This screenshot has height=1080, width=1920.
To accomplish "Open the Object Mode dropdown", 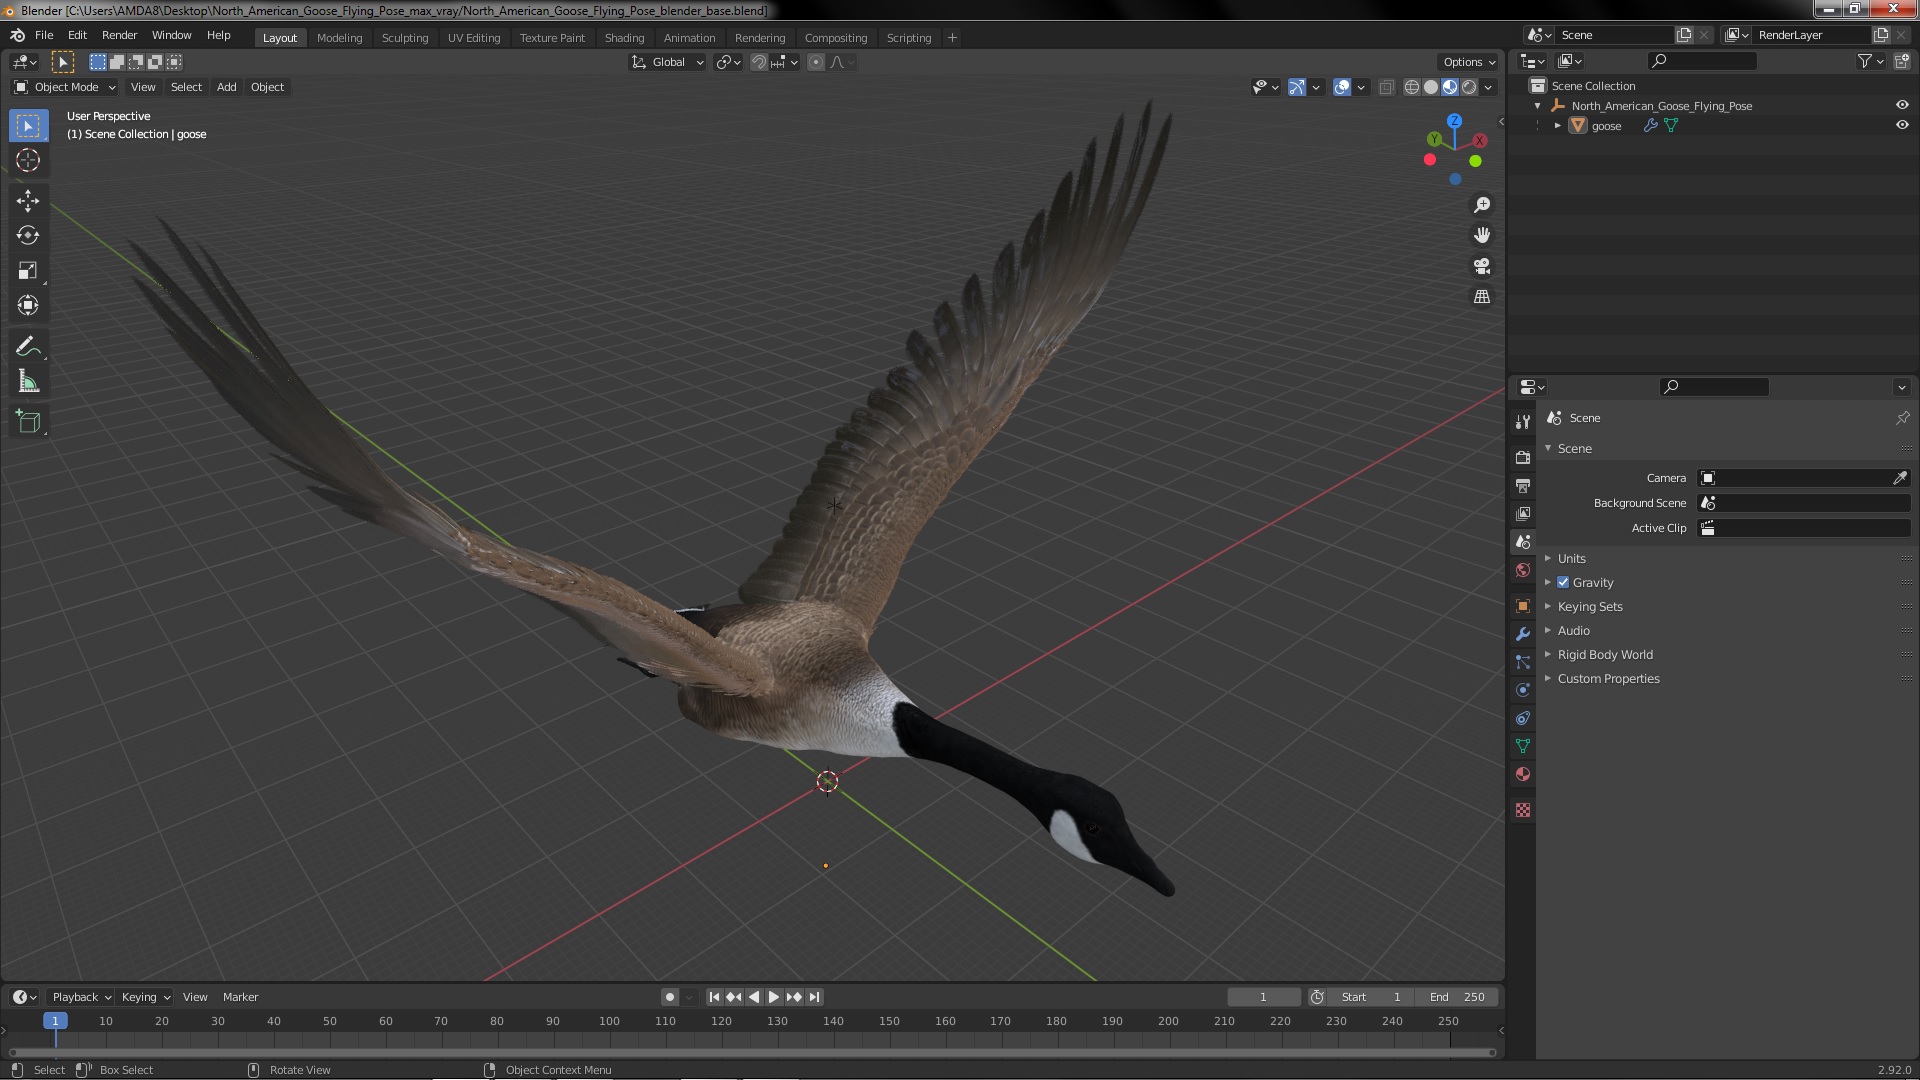I will point(65,87).
